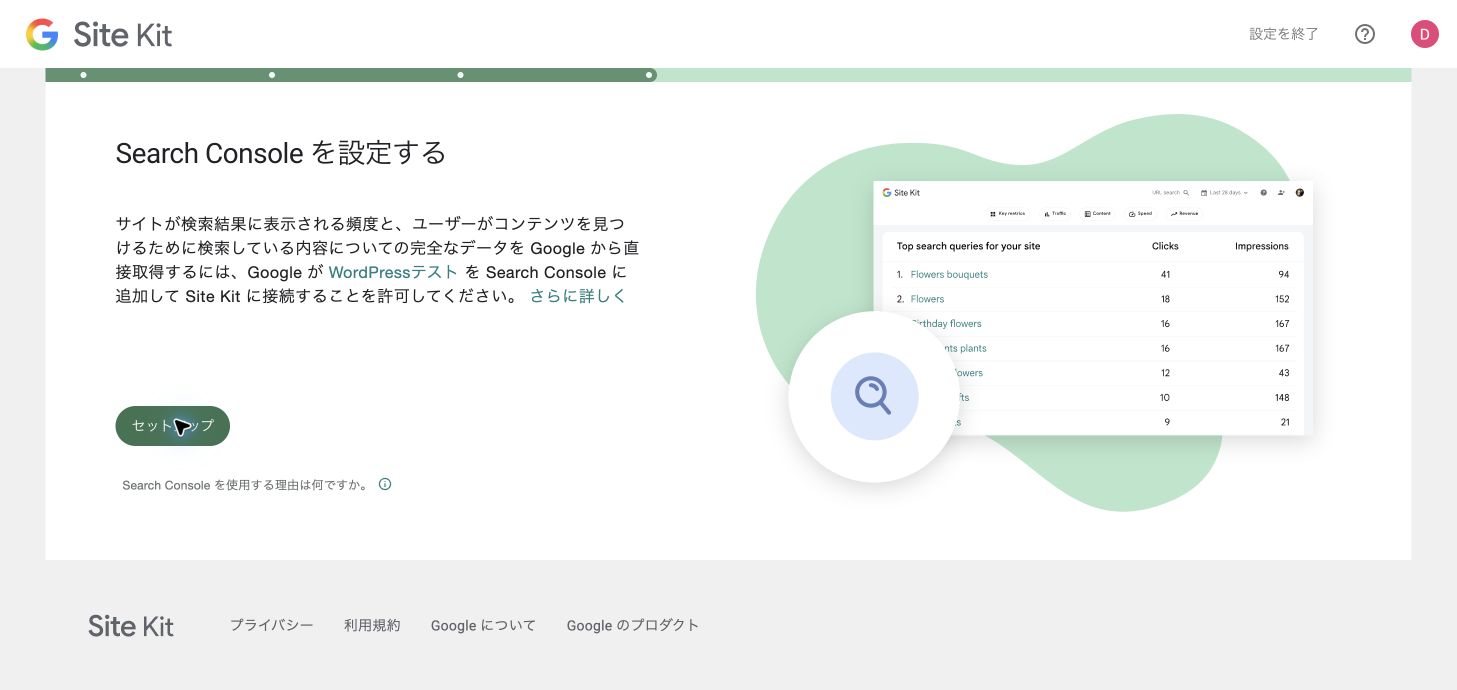Click 'Flowers bouquets' query in preview

pos(949,275)
